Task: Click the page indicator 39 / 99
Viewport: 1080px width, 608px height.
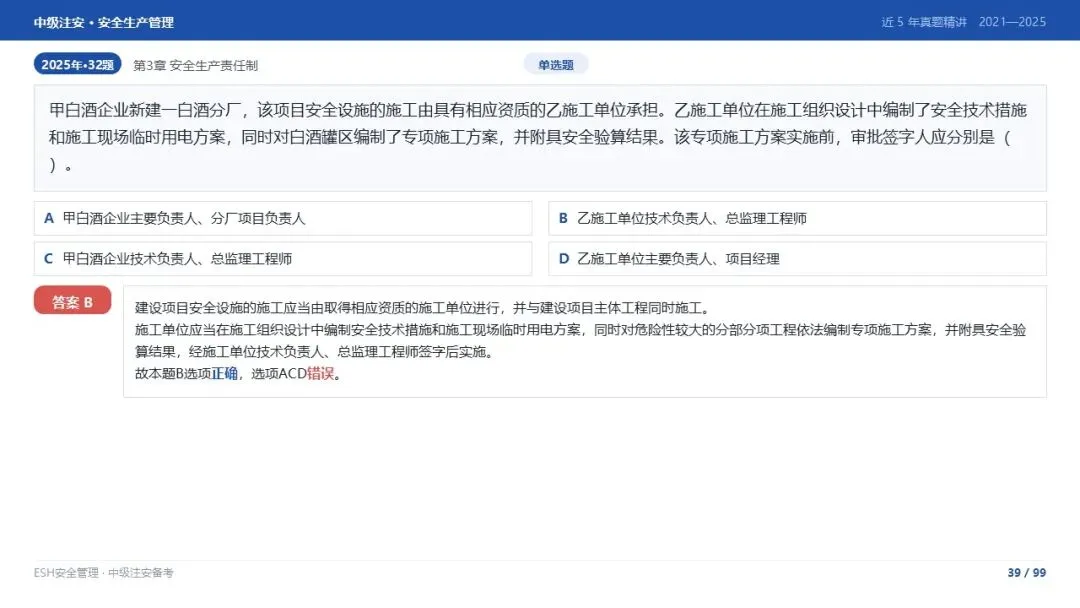Action: click(1026, 572)
